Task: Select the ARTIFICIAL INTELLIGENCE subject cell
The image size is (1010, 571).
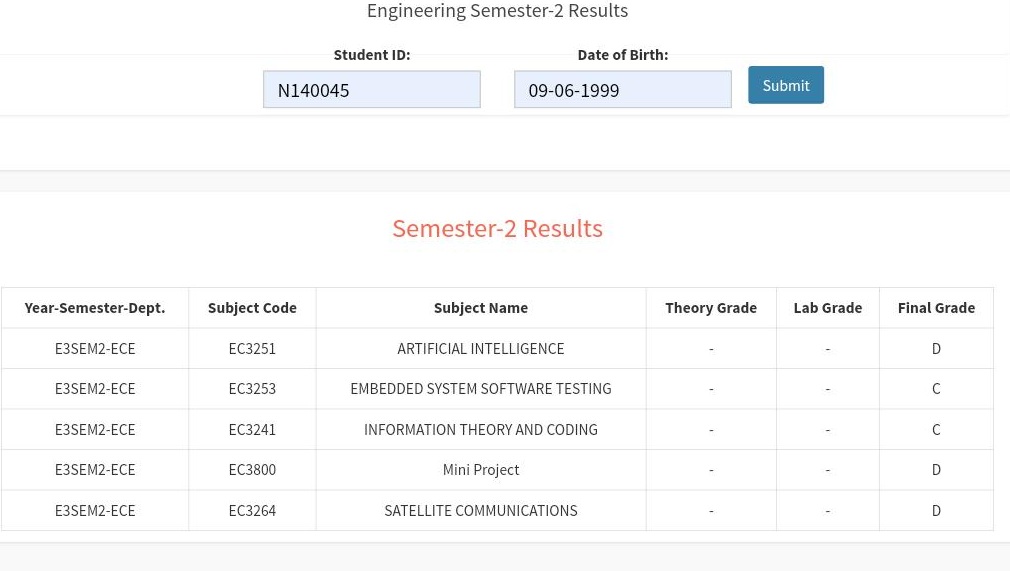Action: [x=481, y=349]
